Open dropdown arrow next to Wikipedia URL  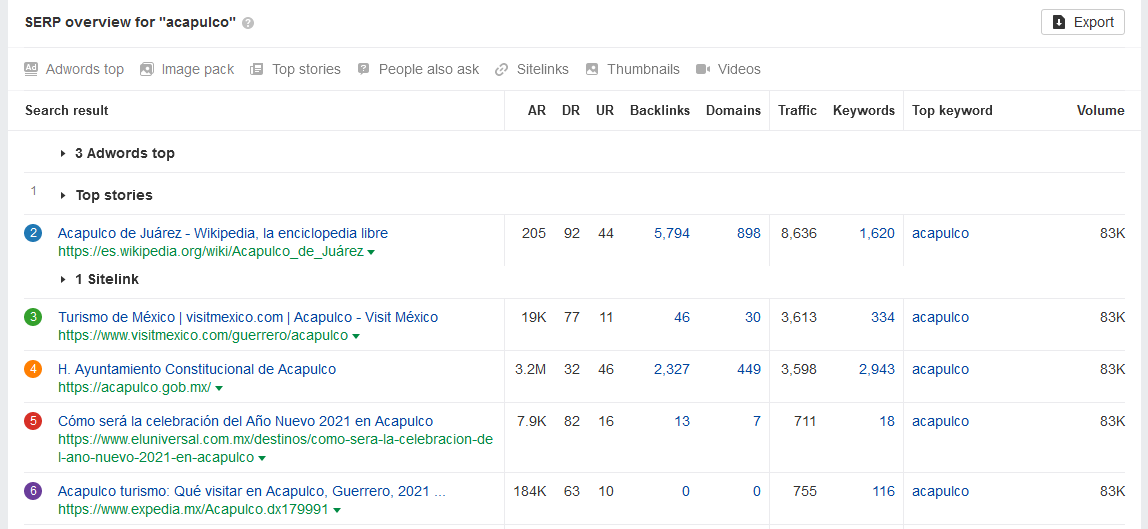point(371,252)
